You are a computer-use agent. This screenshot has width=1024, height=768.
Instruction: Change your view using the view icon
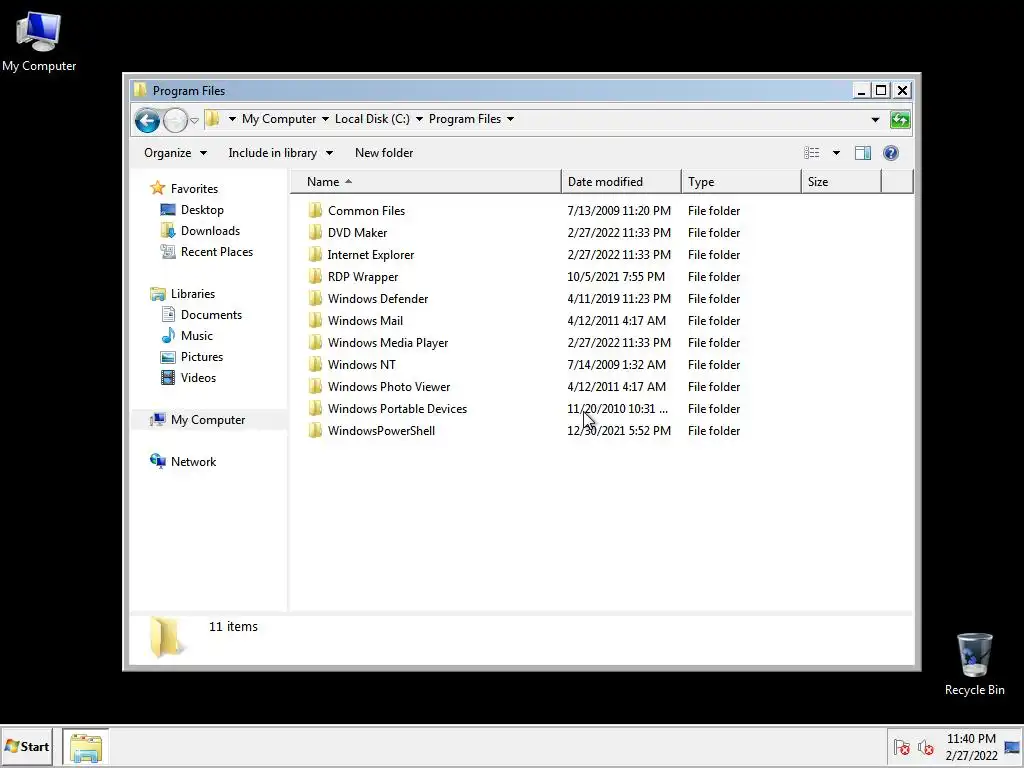(812, 153)
